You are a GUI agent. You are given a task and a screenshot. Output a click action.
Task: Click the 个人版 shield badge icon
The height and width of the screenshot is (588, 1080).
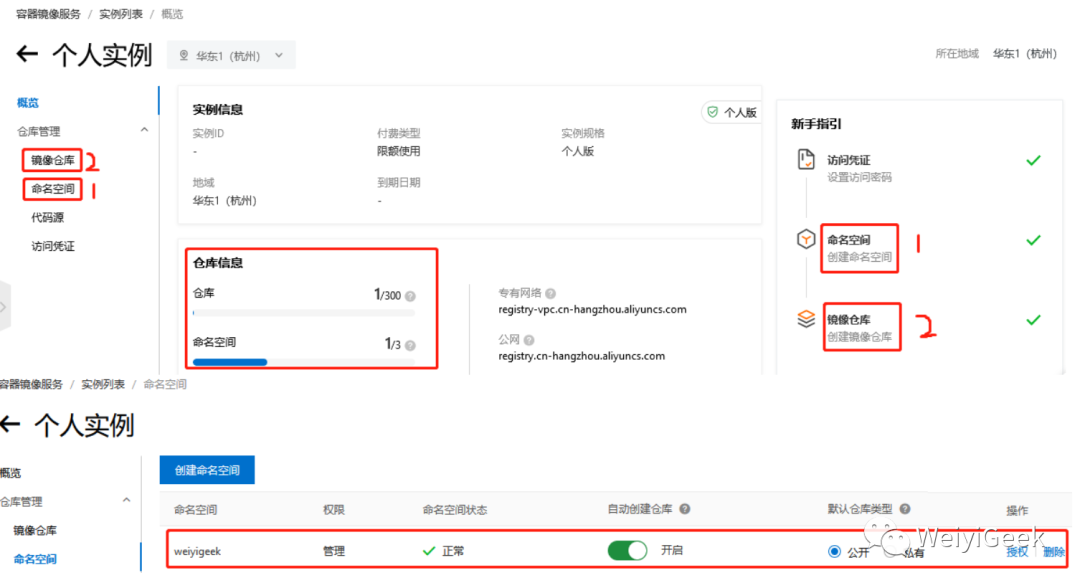[713, 112]
